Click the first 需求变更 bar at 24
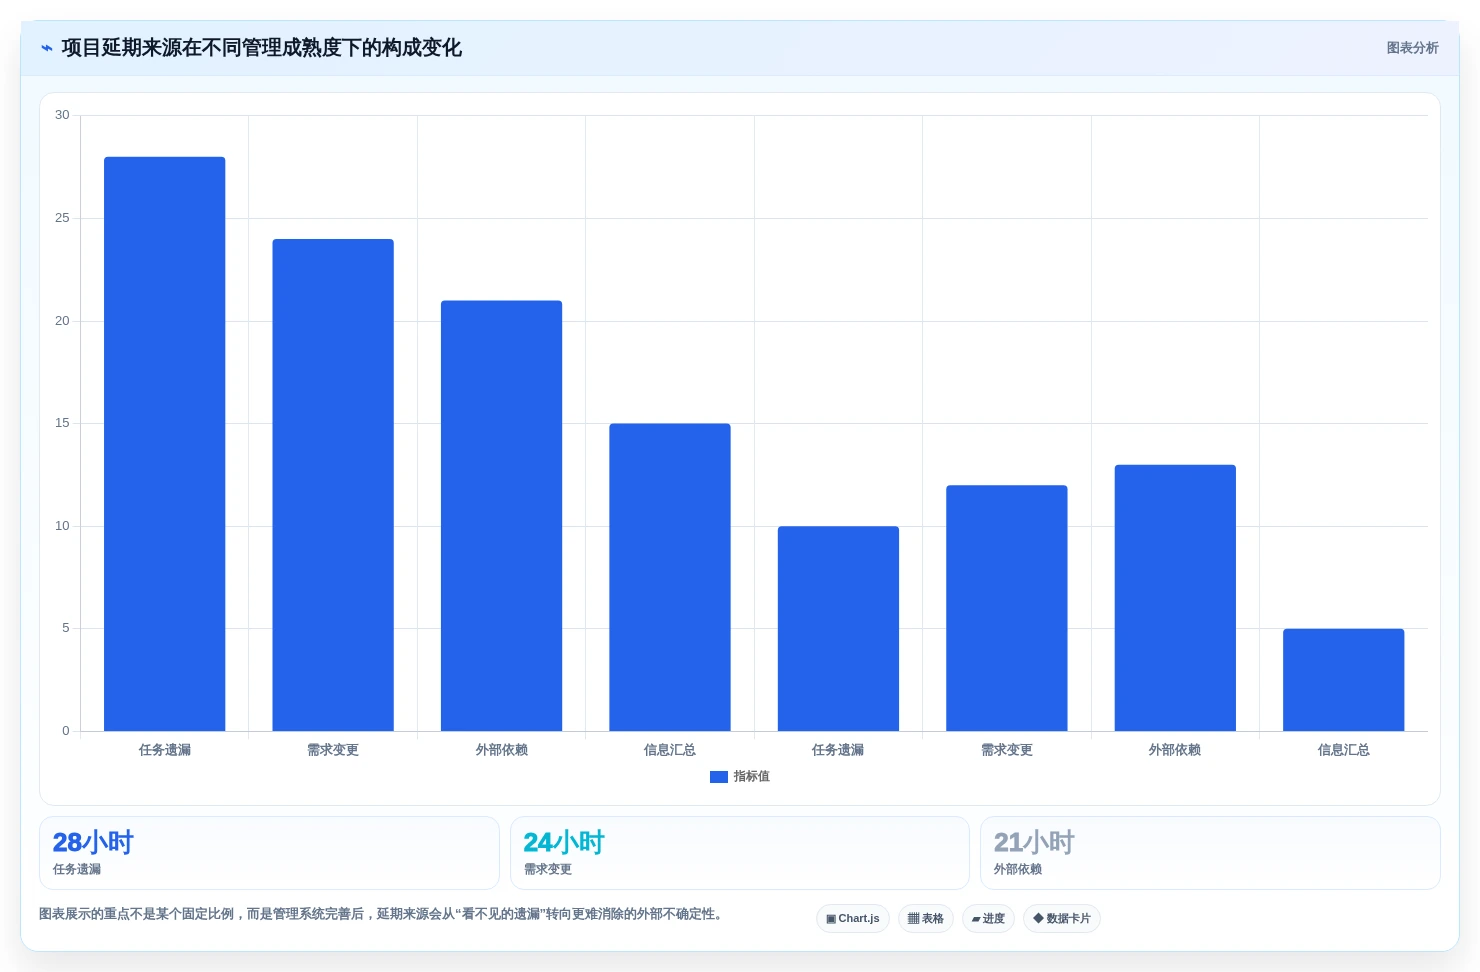The image size is (1480, 972). (333, 485)
